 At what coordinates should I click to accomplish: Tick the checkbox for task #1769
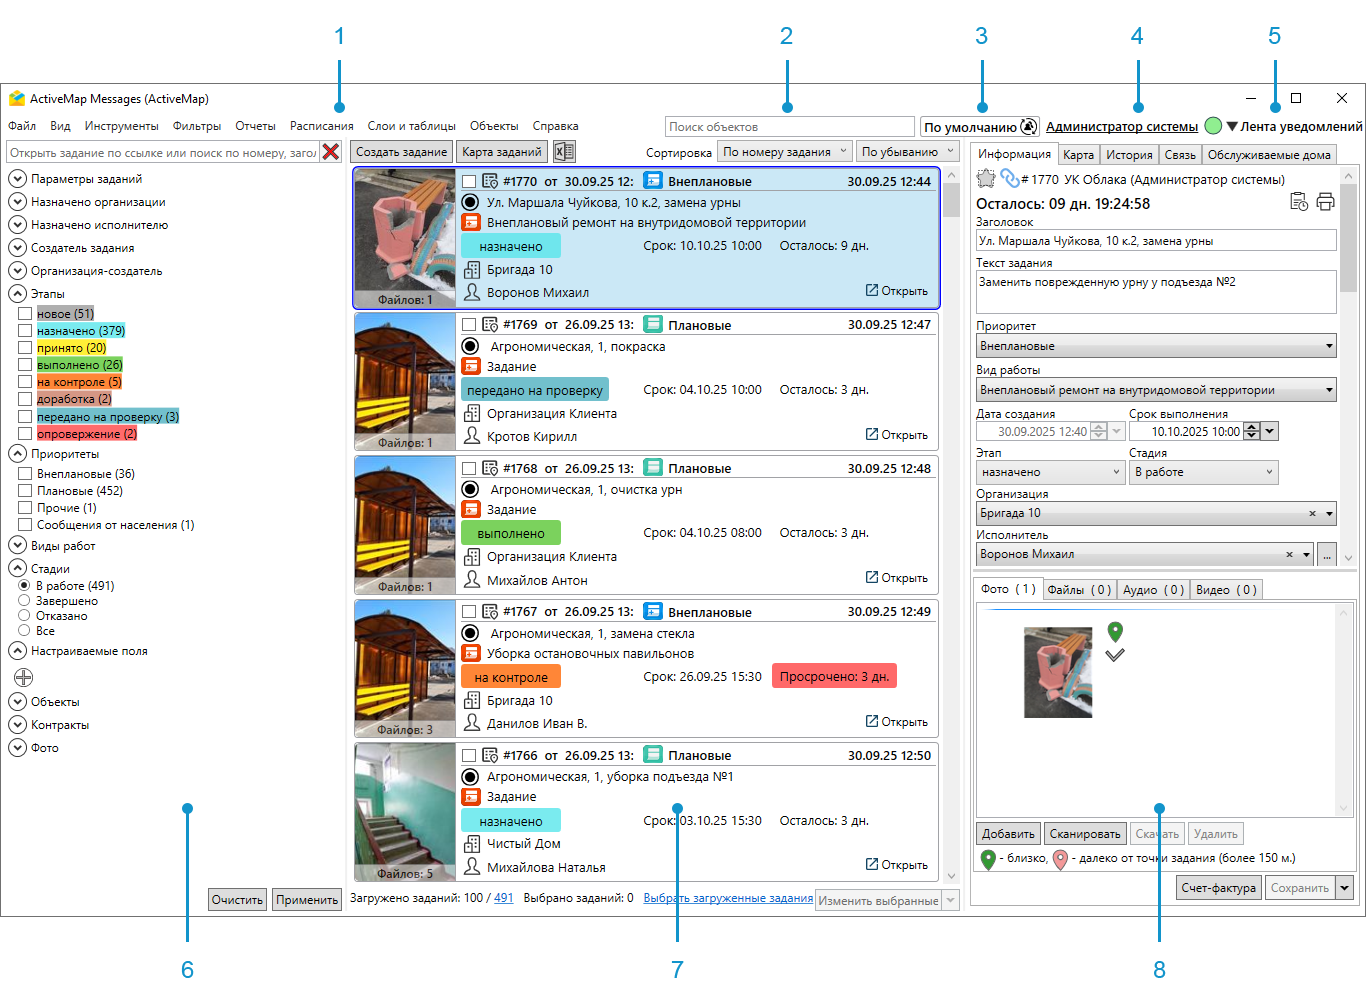coord(469,325)
